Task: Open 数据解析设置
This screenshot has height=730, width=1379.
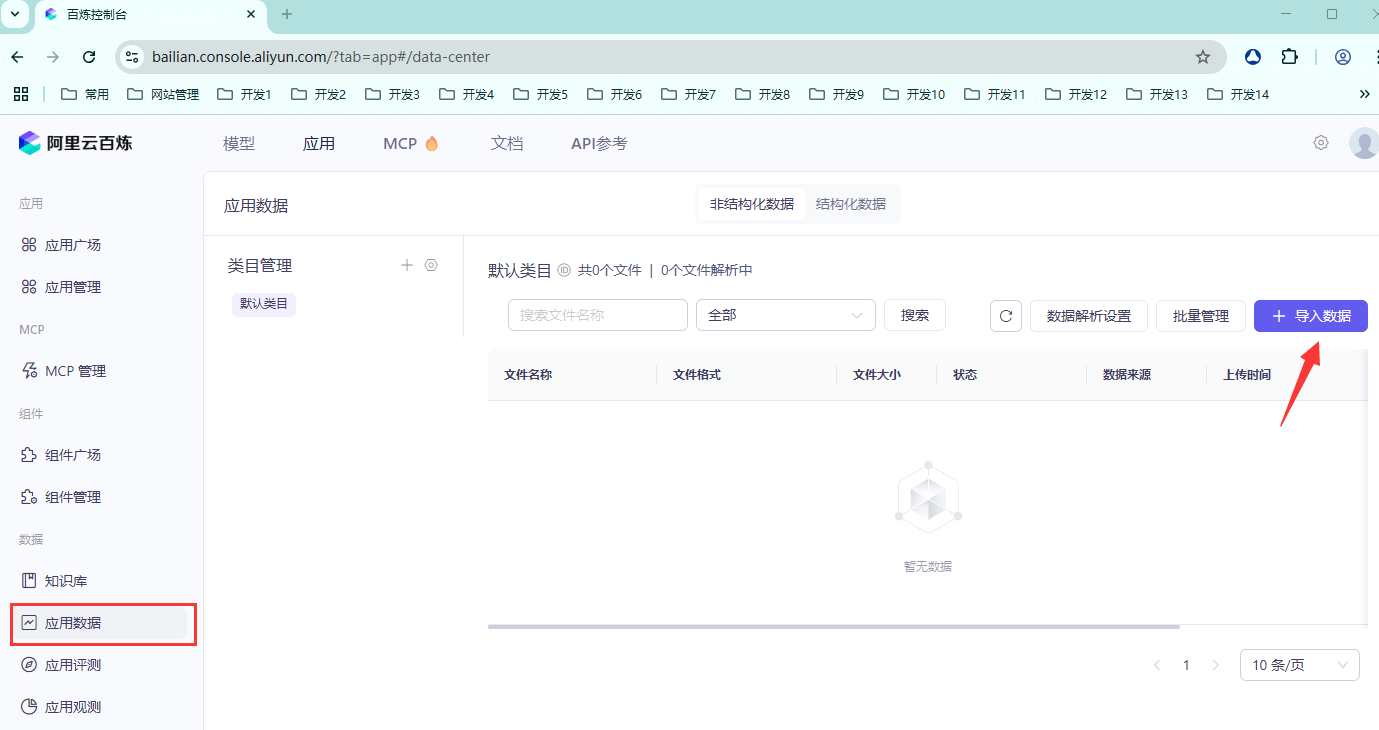Action: [x=1089, y=316]
